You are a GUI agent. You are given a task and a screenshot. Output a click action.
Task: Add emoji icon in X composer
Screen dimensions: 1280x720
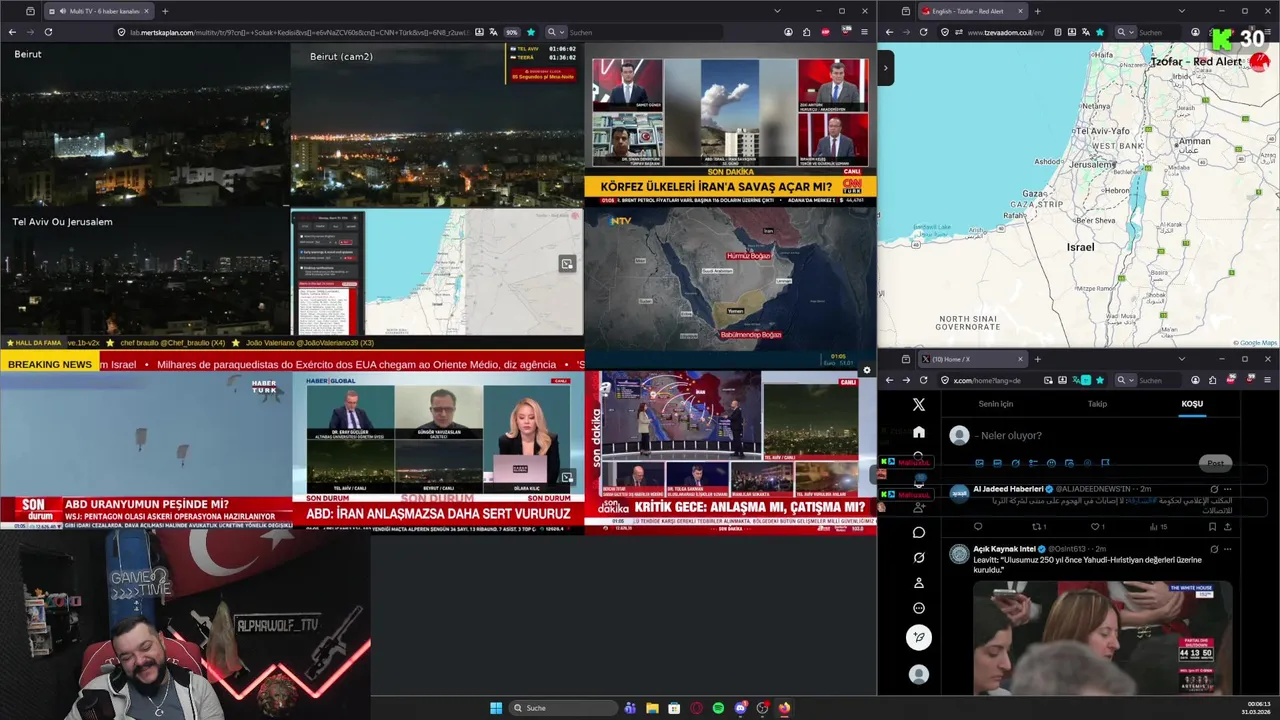coord(1051,463)
